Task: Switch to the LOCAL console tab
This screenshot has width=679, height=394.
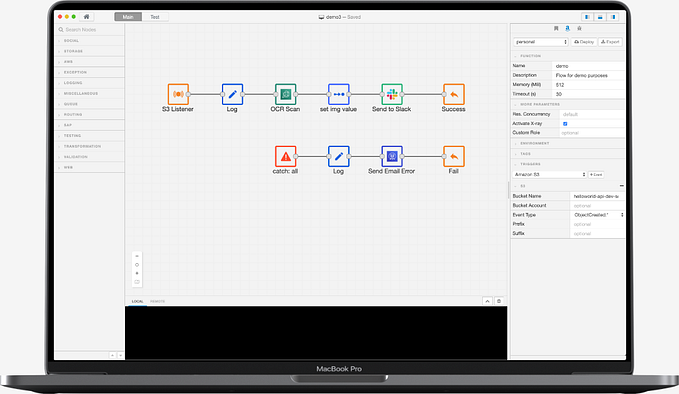Action: 137,301
